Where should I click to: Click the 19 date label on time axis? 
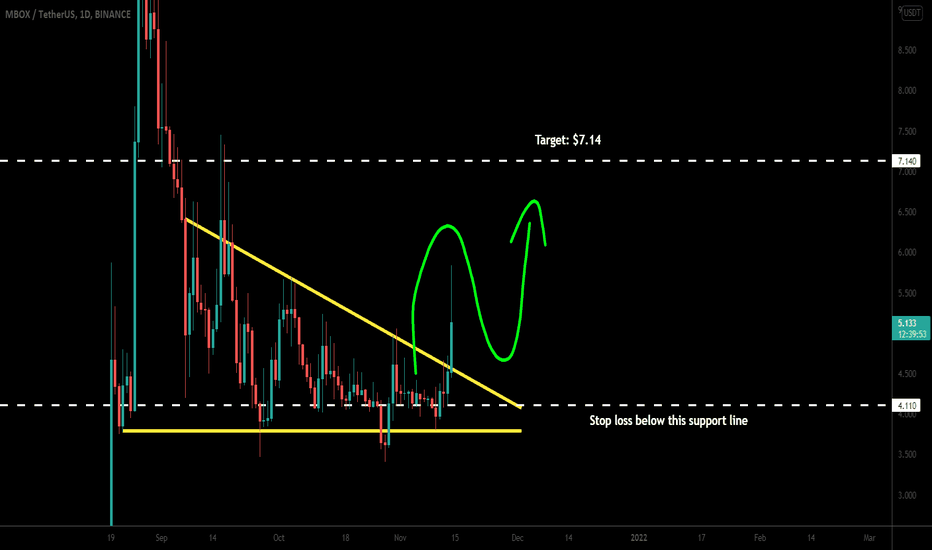111,538
